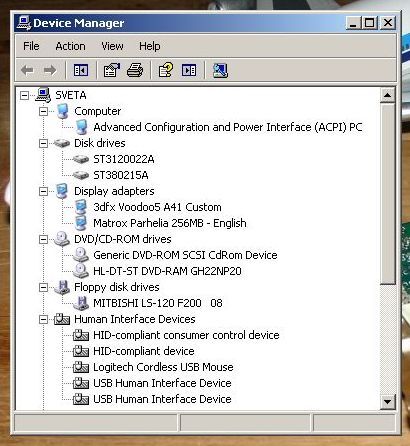This screenshot has height=446, width=410.
Task: Select the ST3120022A disk drive
Action: 124,159
